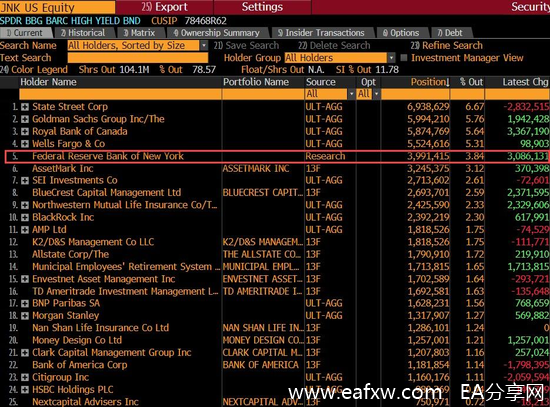
Task: Sort by the % Out column header
Action: [471, 82]
